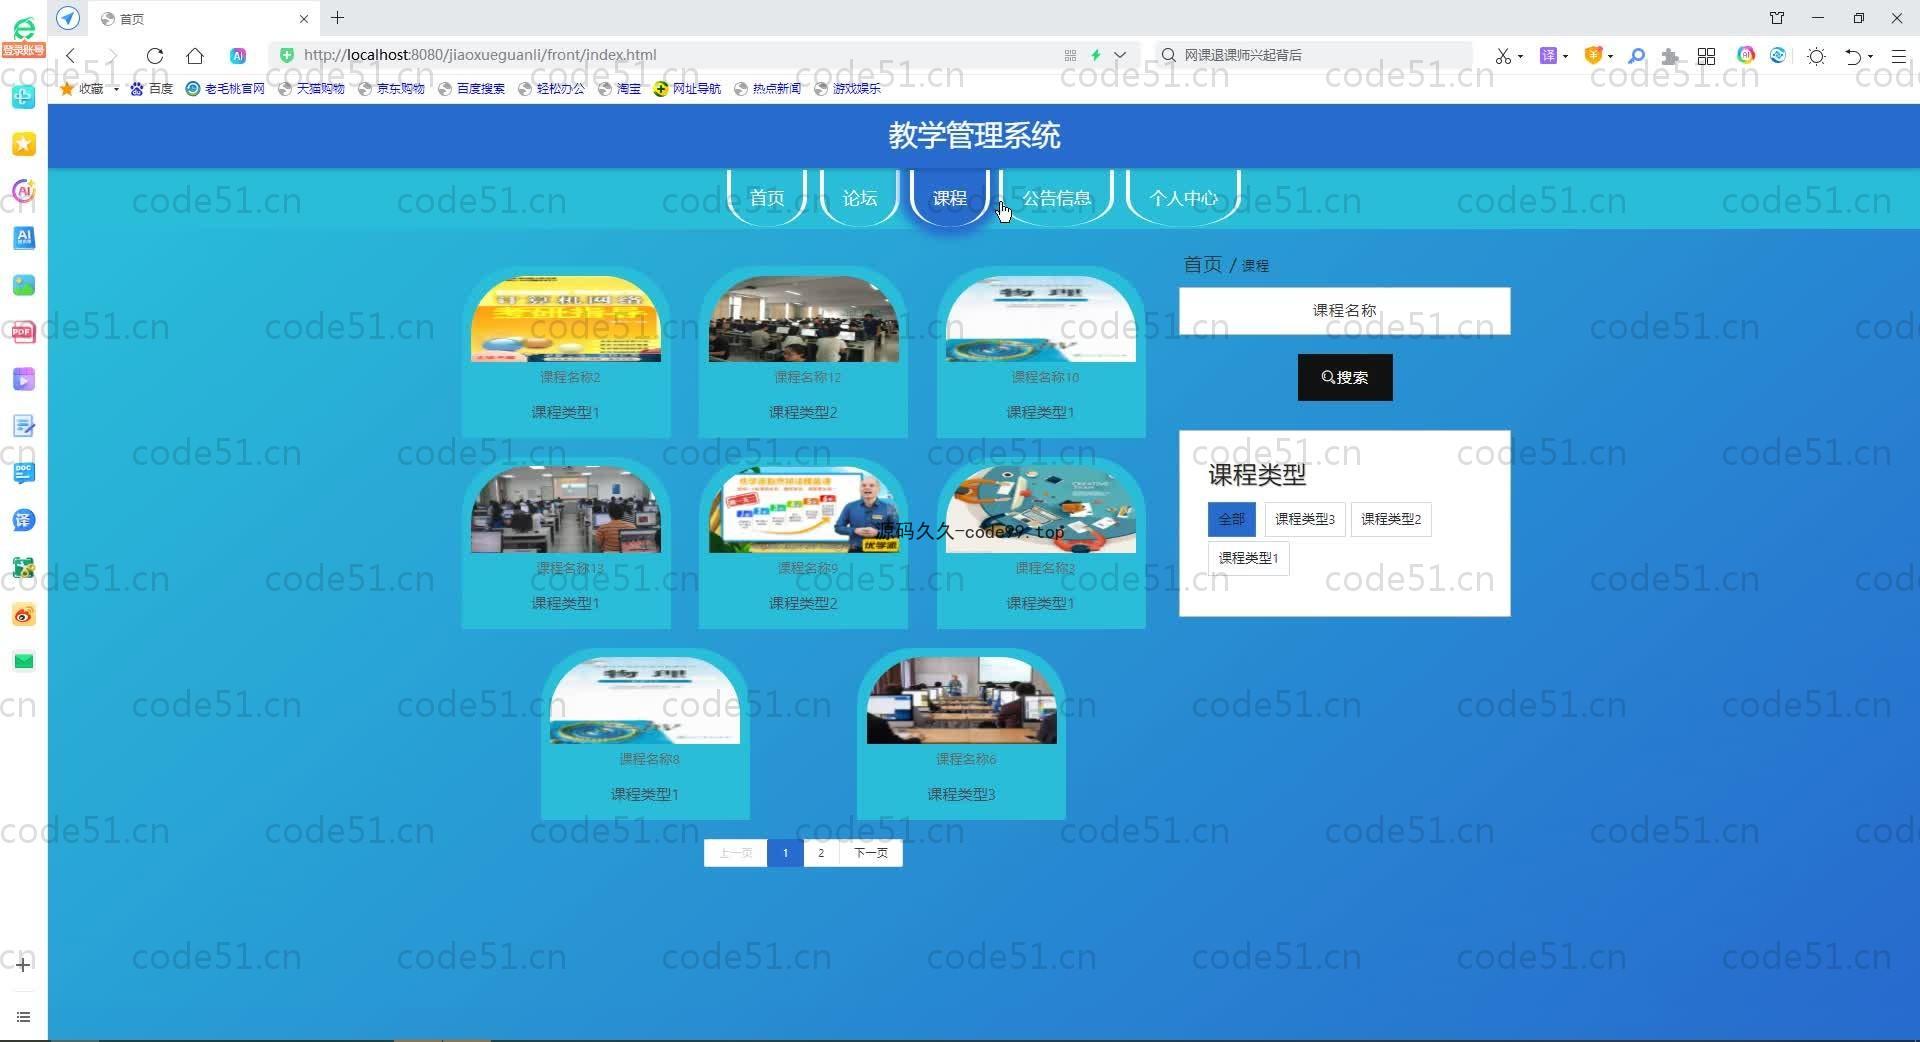Click the yellow star favorites sidebar icon
This screenshot has height=1042, width=1920.
click(24, 144)
